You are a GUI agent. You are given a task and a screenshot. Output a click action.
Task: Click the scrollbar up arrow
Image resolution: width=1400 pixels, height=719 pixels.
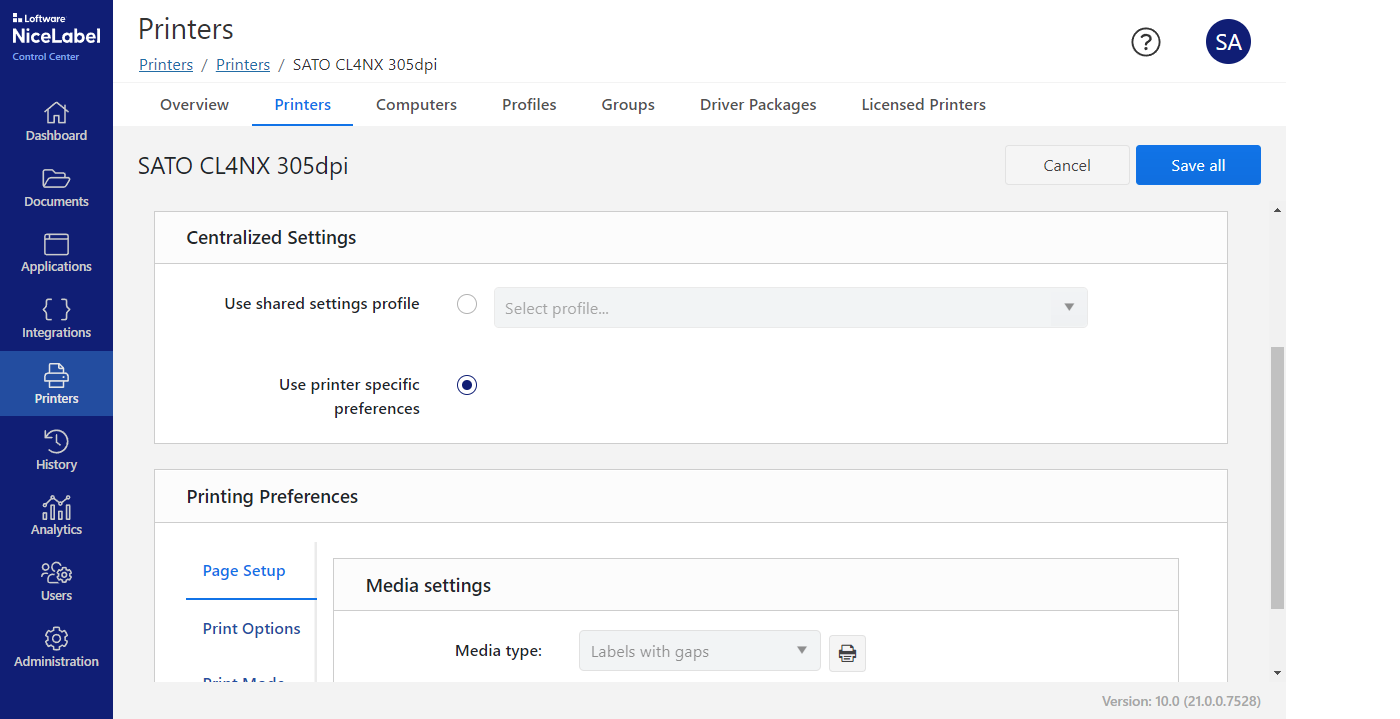coord(1277,210)
